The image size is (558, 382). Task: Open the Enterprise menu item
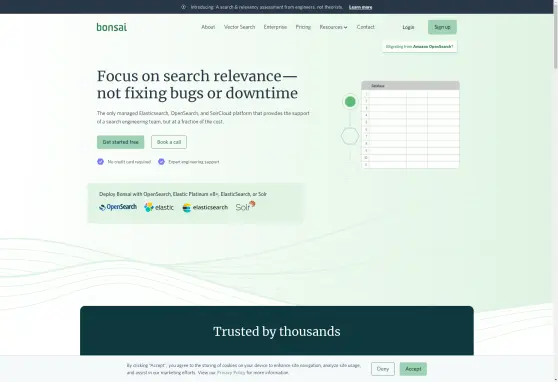(x=275, y=27)
